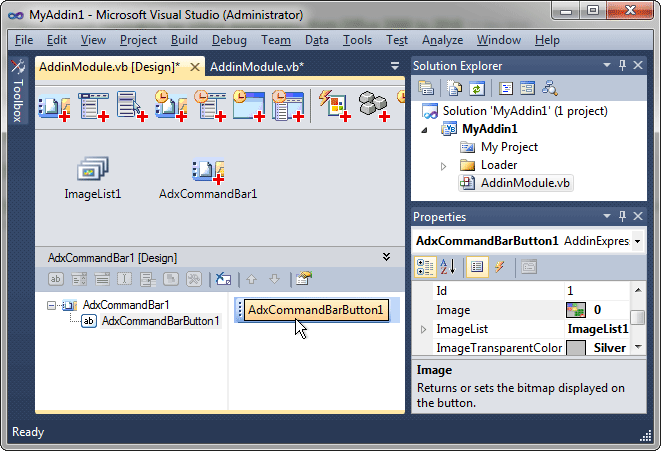The width and height of the screenshot is (661, 451).
Task: Collapse AdxCommandBar1 tree node
Action: (x=51, y=305)
